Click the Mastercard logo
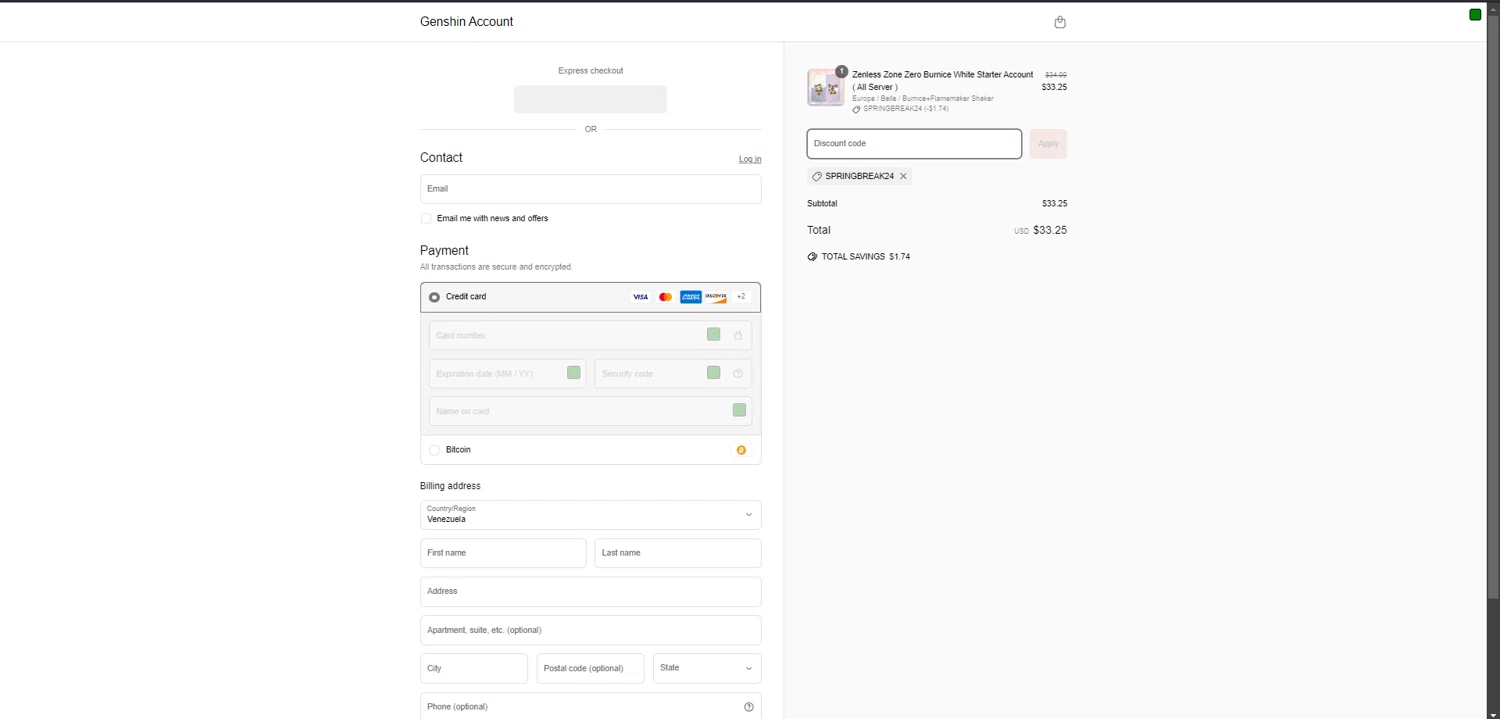Viewport: 1500px width, 719px height. click(666, 297)
